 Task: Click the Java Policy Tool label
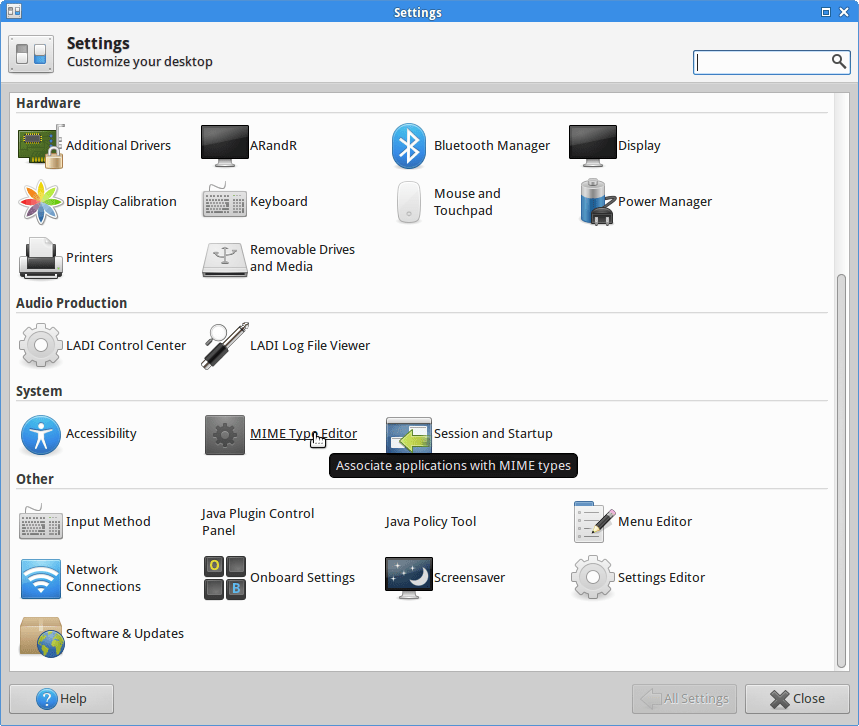(x=431, y=522)
